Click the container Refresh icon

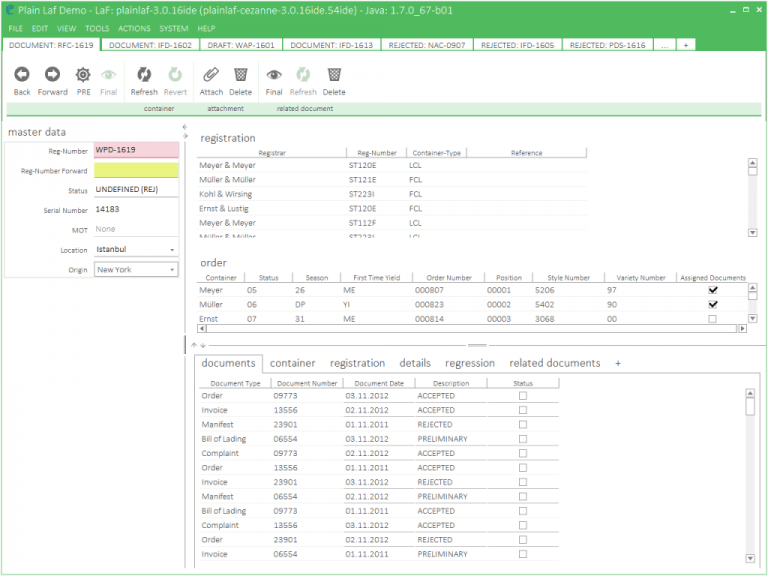coord(144,74)
